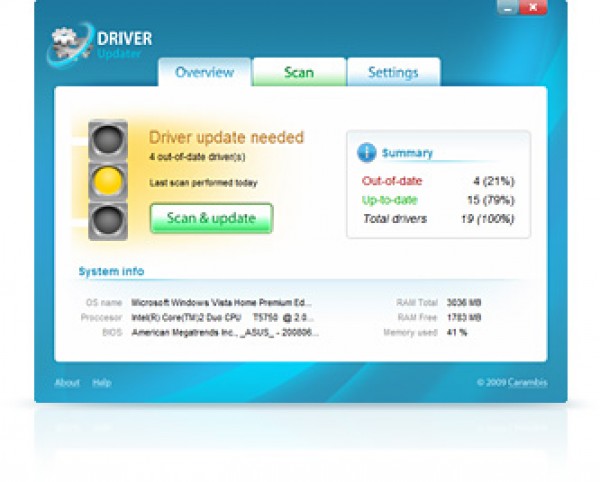Click the Driver Updater gear logo
This screenshot has height=482, width=600.
(x=70, y=44)
